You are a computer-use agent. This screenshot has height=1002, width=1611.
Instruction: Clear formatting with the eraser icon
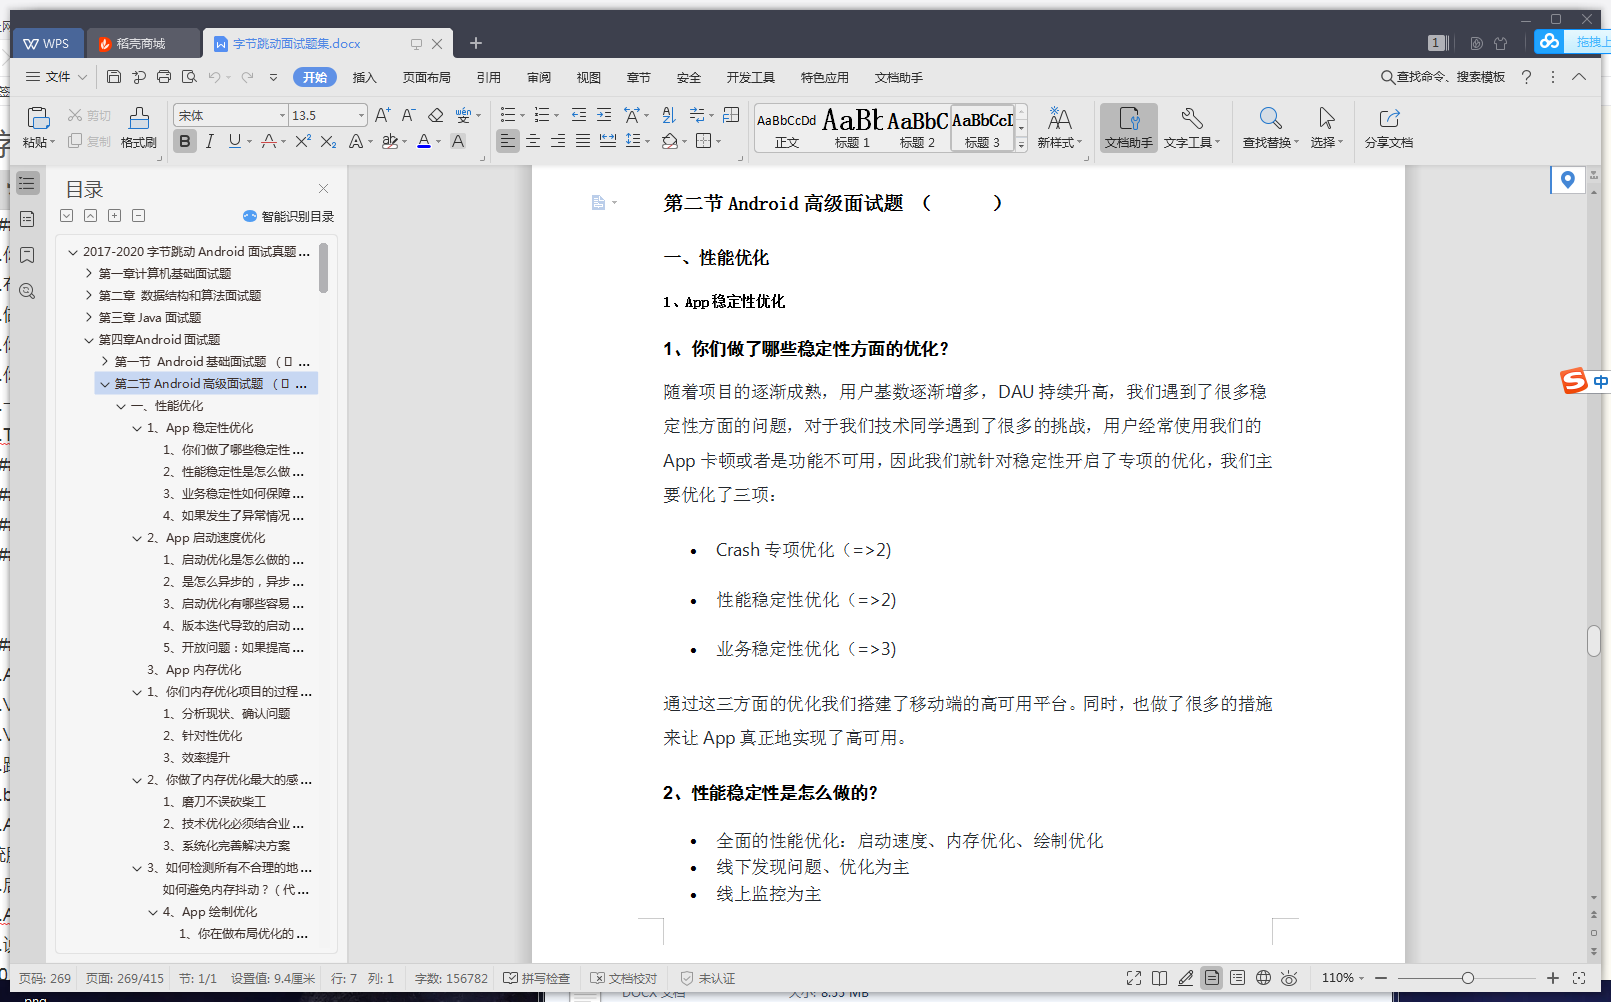click(435, 115)
